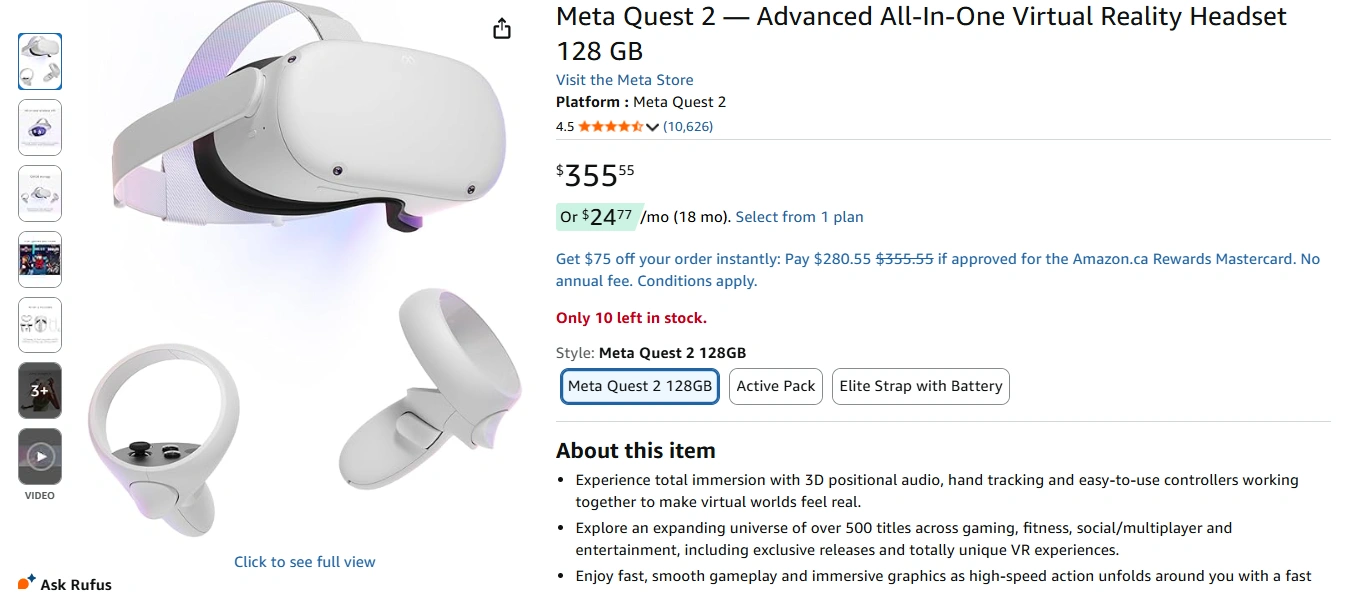Select the second product thumbnail
Image resolution: width=1349 pixels, height=592 pixels.
tap(40, 127)
